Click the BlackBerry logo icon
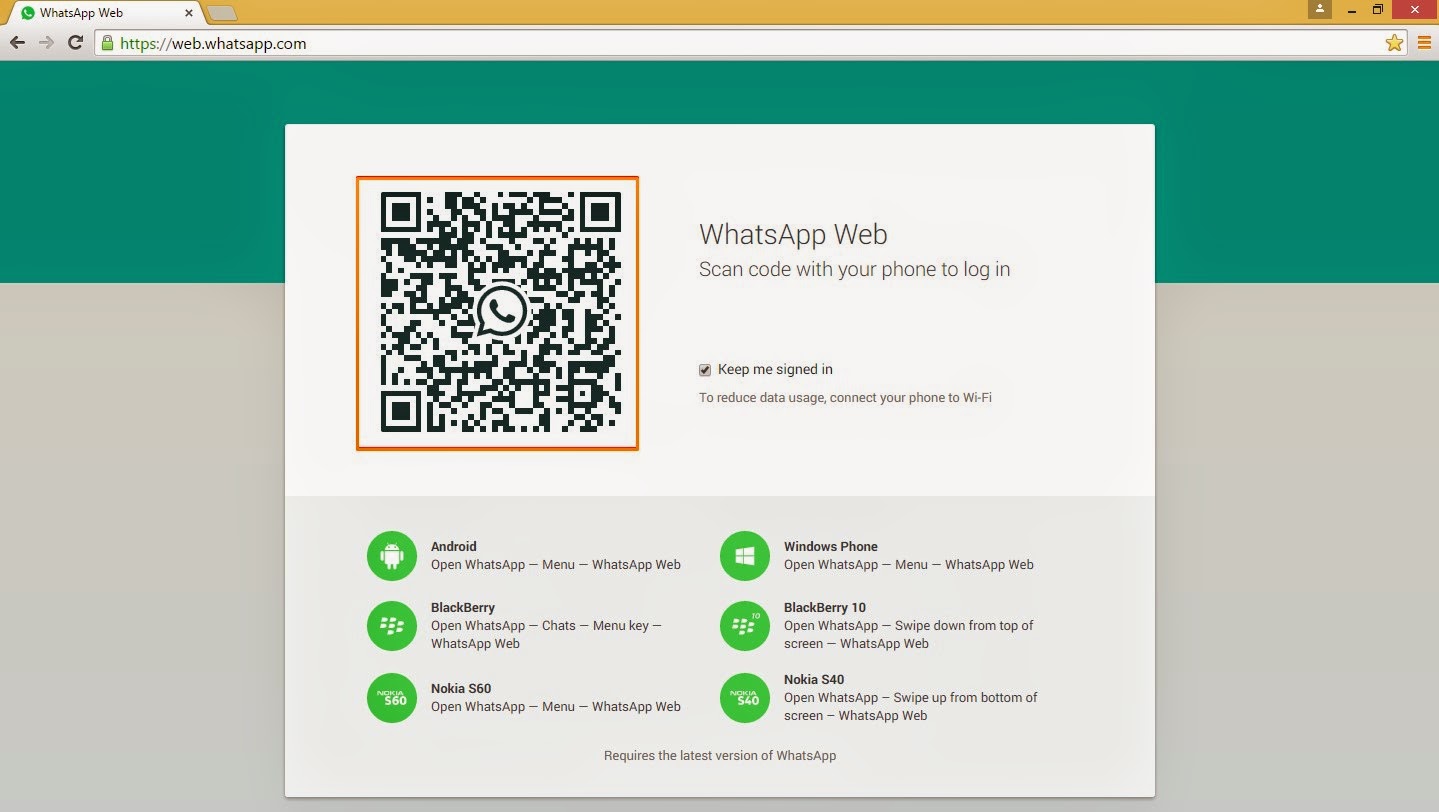The image size is (1439, 812). [x=392, y=626]
